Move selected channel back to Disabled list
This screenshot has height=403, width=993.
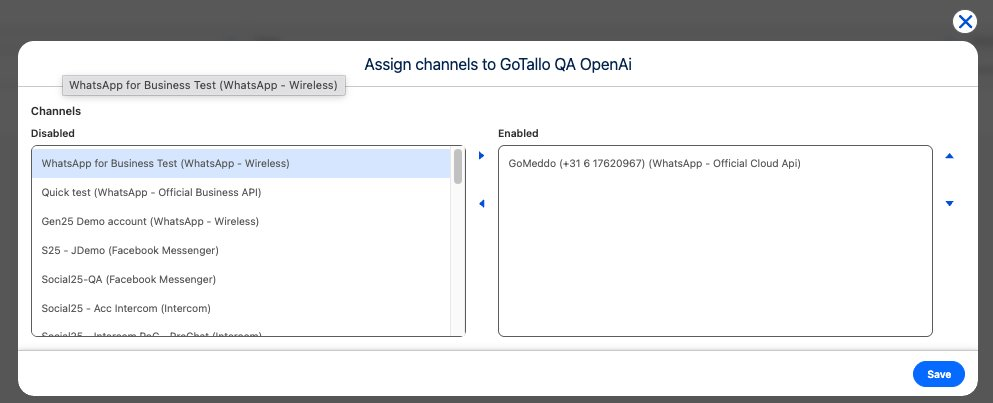point(481,204)
